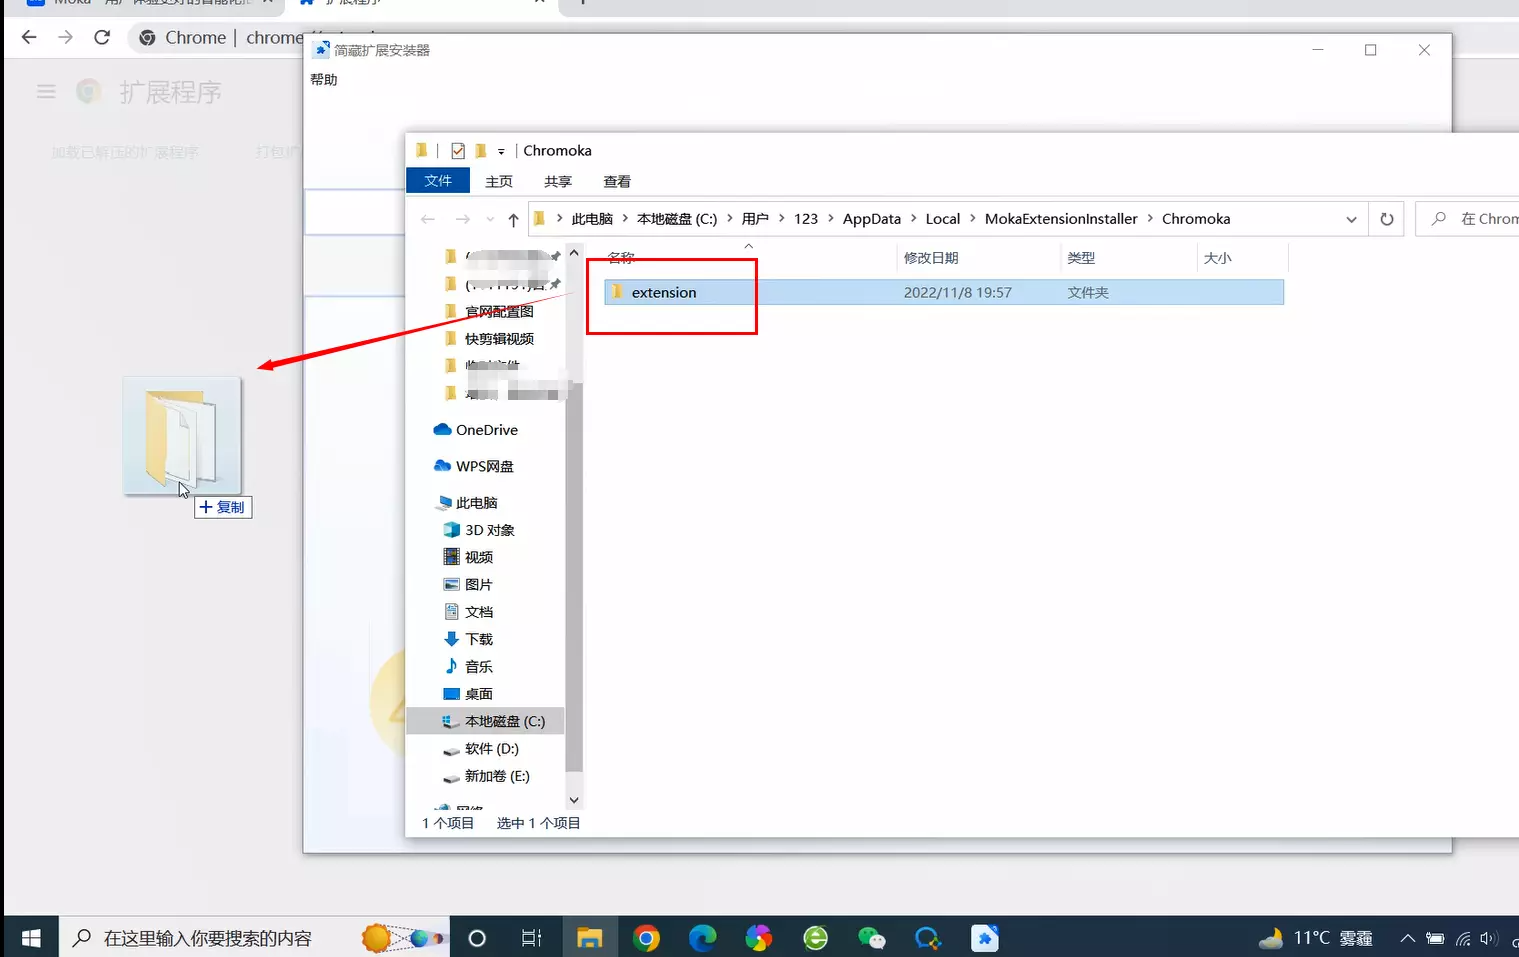Refresh the Explorer folder view
This screenshot has width=1519, height=957.
point(1387,219)
